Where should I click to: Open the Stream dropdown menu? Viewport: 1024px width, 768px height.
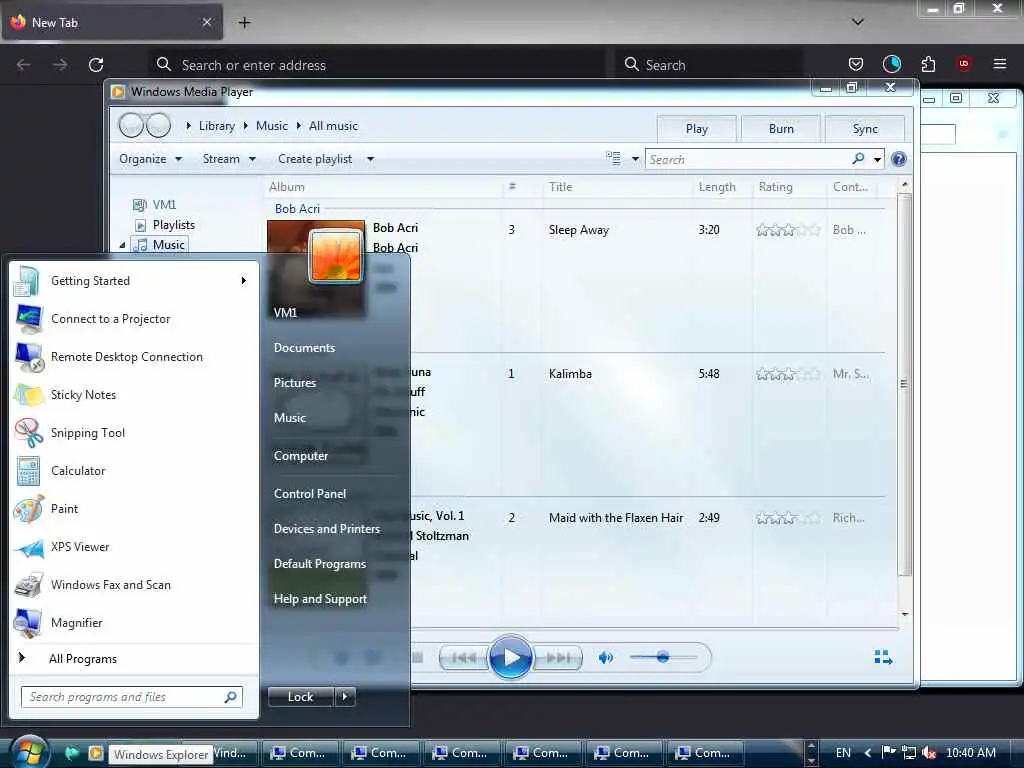click(x=229, y=159)
